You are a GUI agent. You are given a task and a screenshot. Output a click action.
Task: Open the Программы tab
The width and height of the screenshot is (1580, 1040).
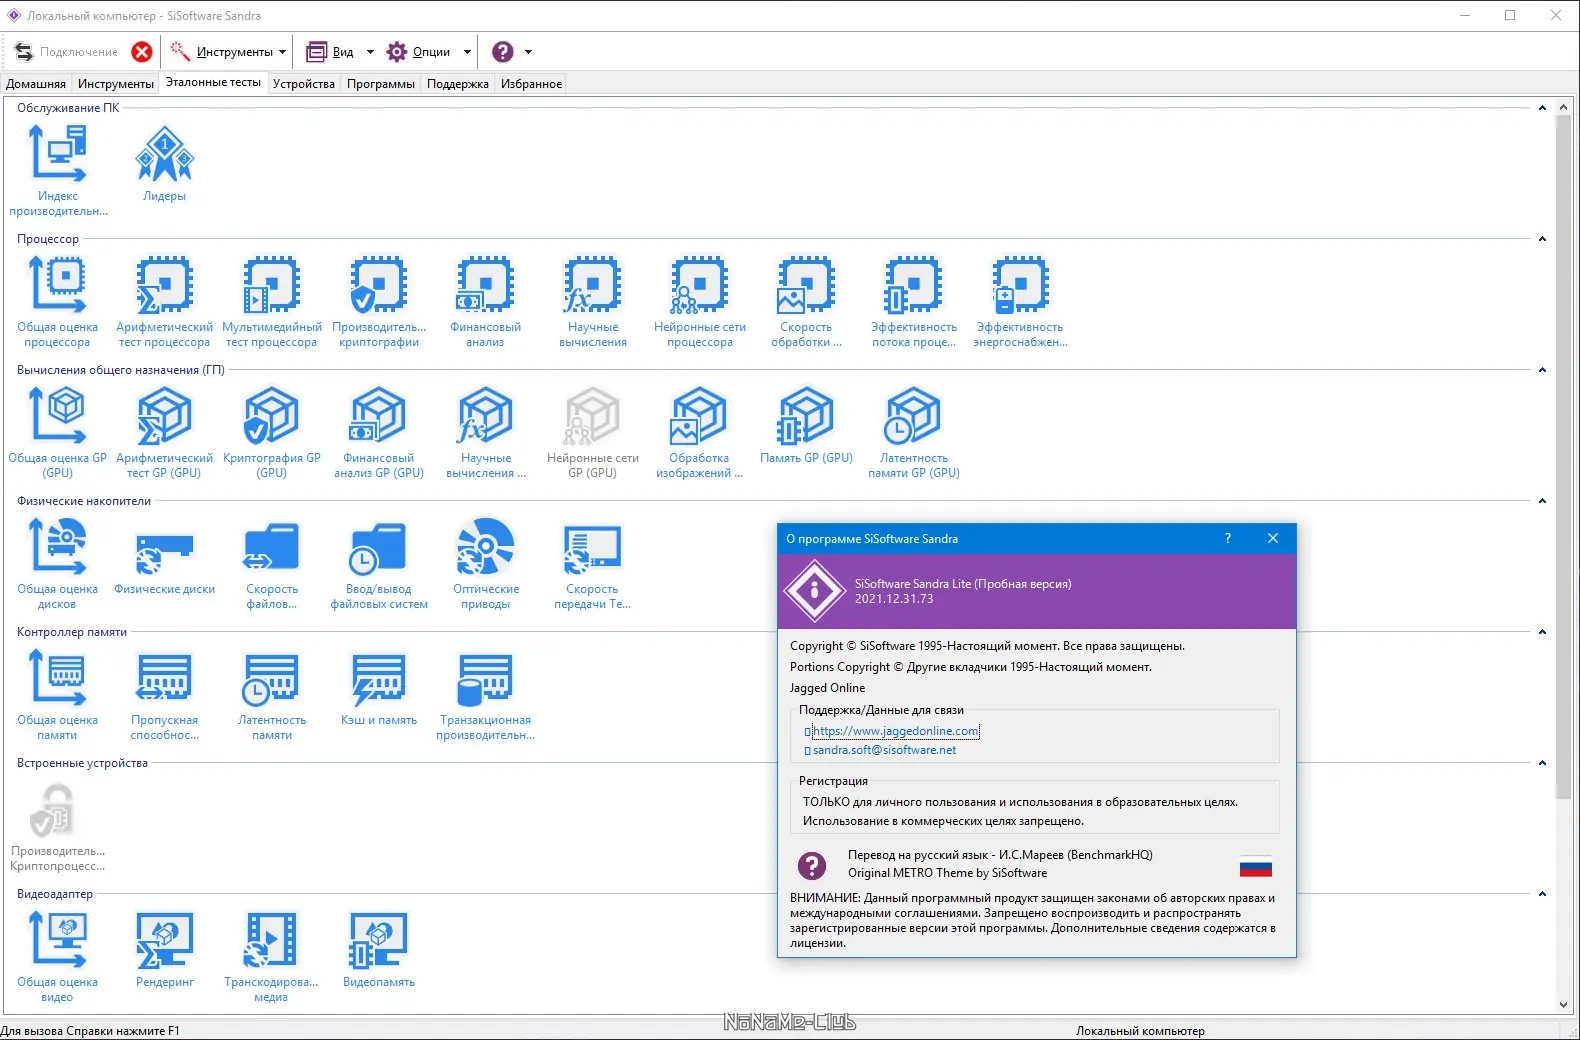tap(381, 84)
